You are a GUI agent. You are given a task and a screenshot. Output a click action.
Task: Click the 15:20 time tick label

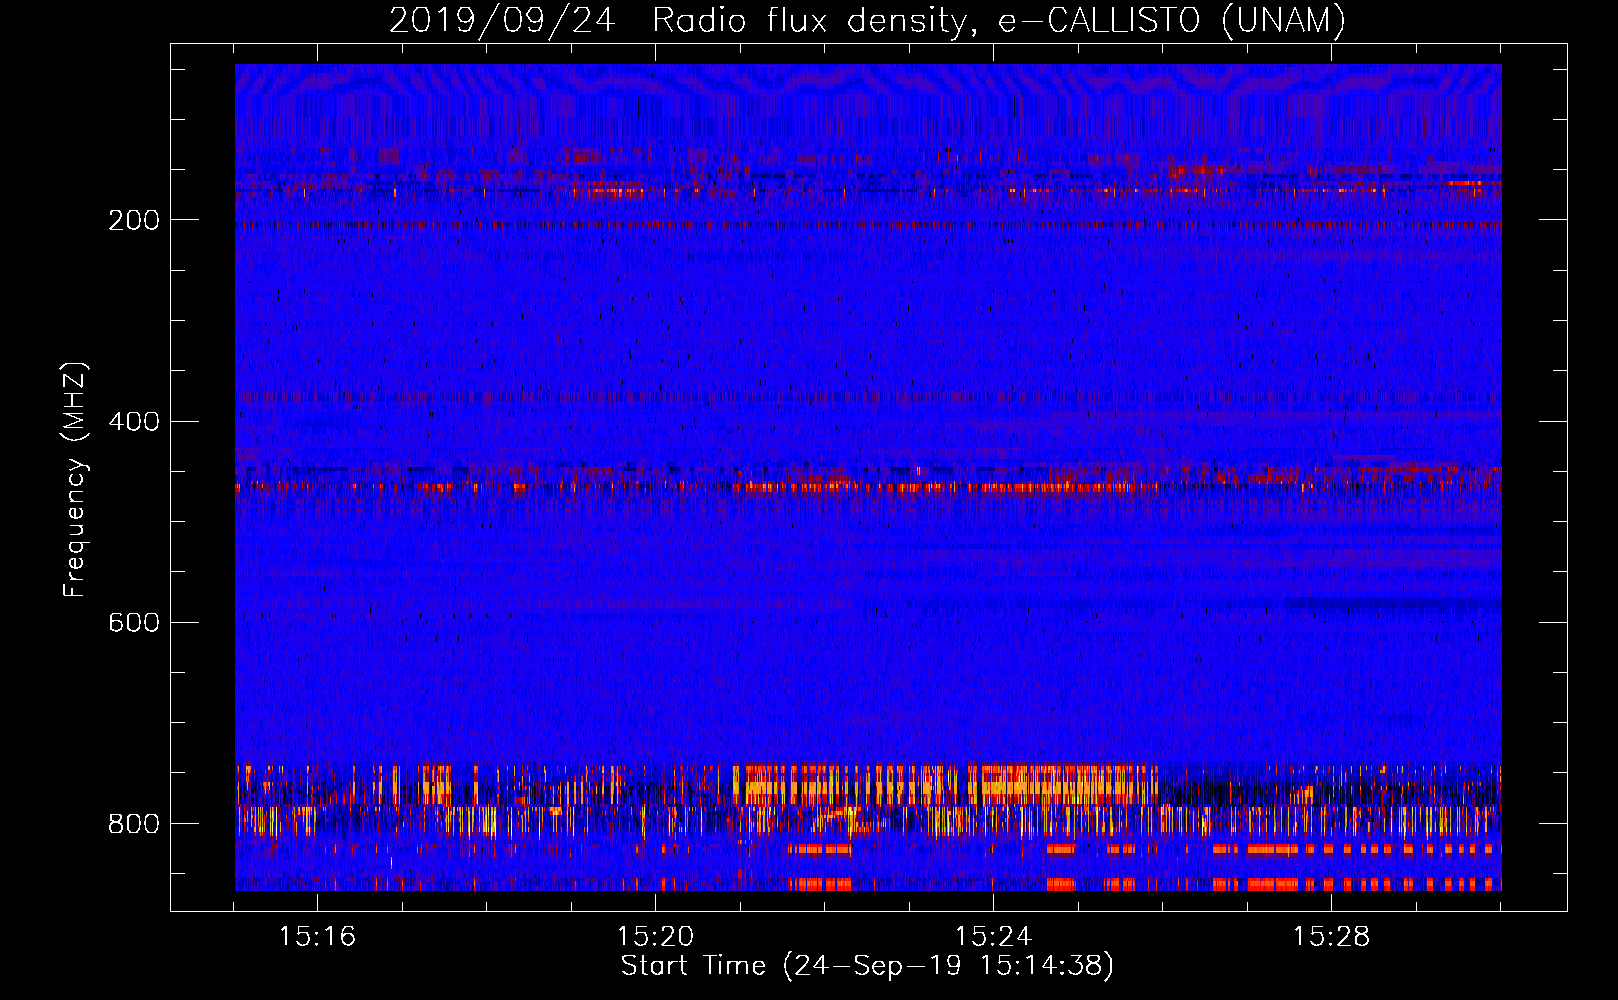[655, 936]
